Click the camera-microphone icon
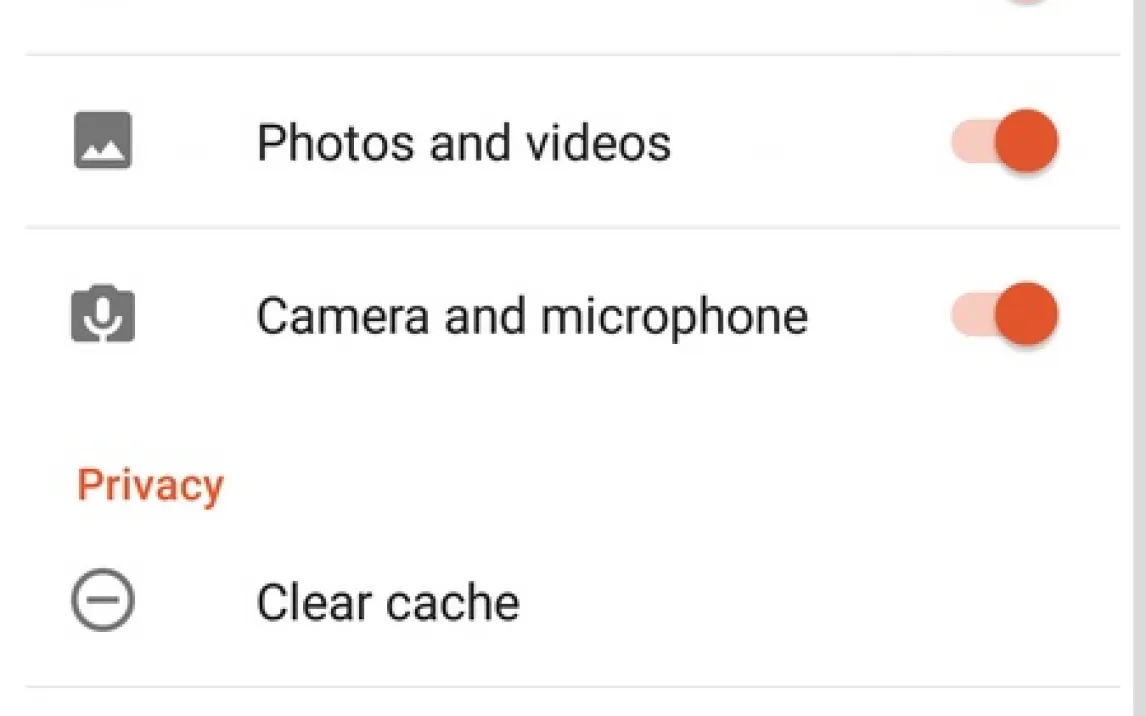This screenshot has width=1146, height=716. coord(103,315)
